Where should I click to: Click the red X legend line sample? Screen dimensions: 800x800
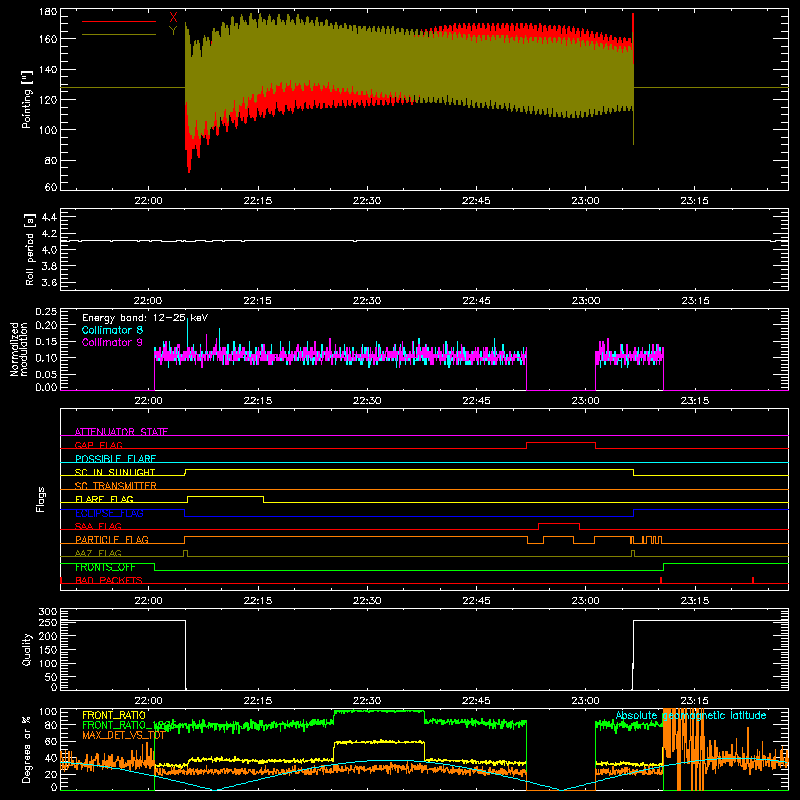(x=118, y=21)
